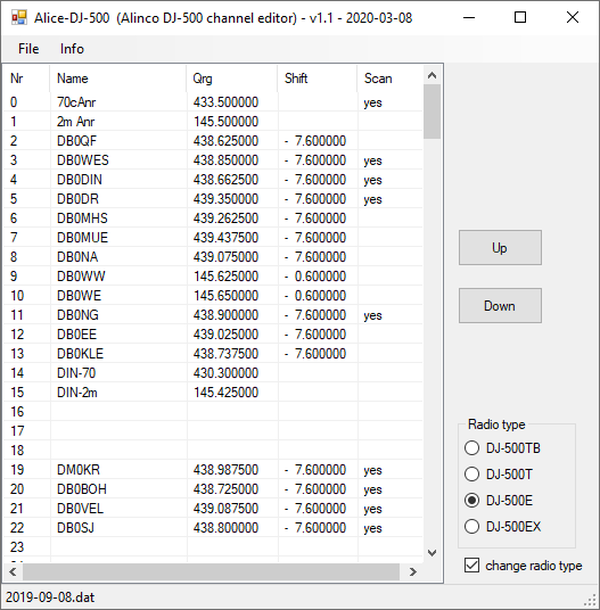This screenshot has width=600, height=610.
Task: Select the DJ-500T radio type
Action: coord(471,475)
